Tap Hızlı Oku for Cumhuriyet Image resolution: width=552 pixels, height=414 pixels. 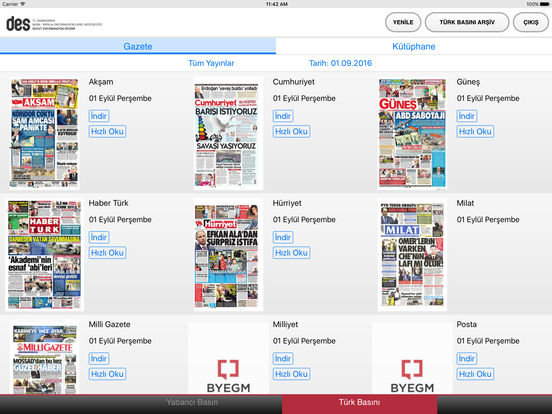click(x=291, y=131)
